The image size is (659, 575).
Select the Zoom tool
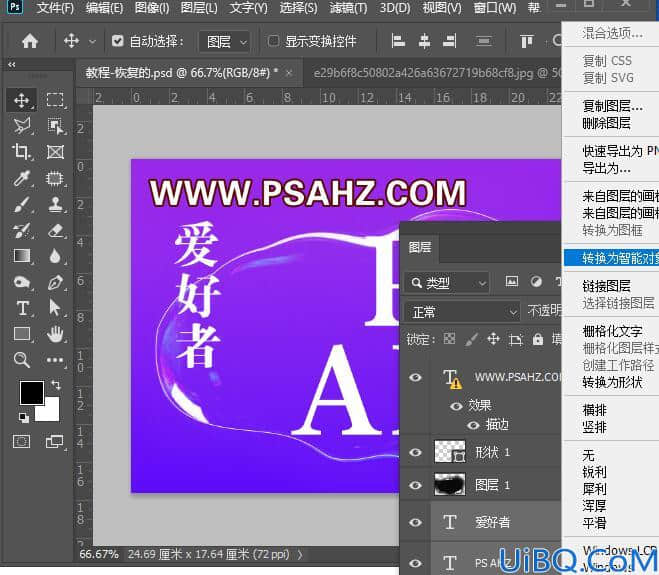click(21, 360)
